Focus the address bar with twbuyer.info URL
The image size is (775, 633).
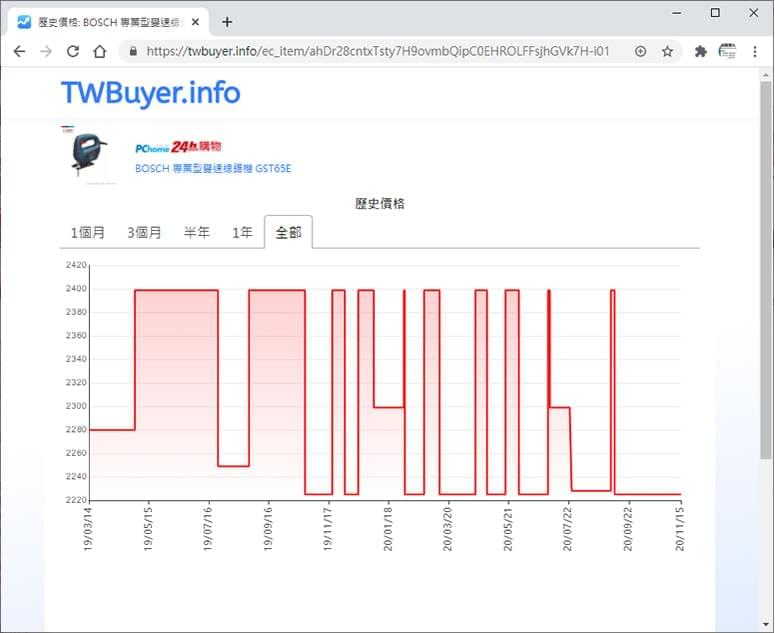(378, 51)
